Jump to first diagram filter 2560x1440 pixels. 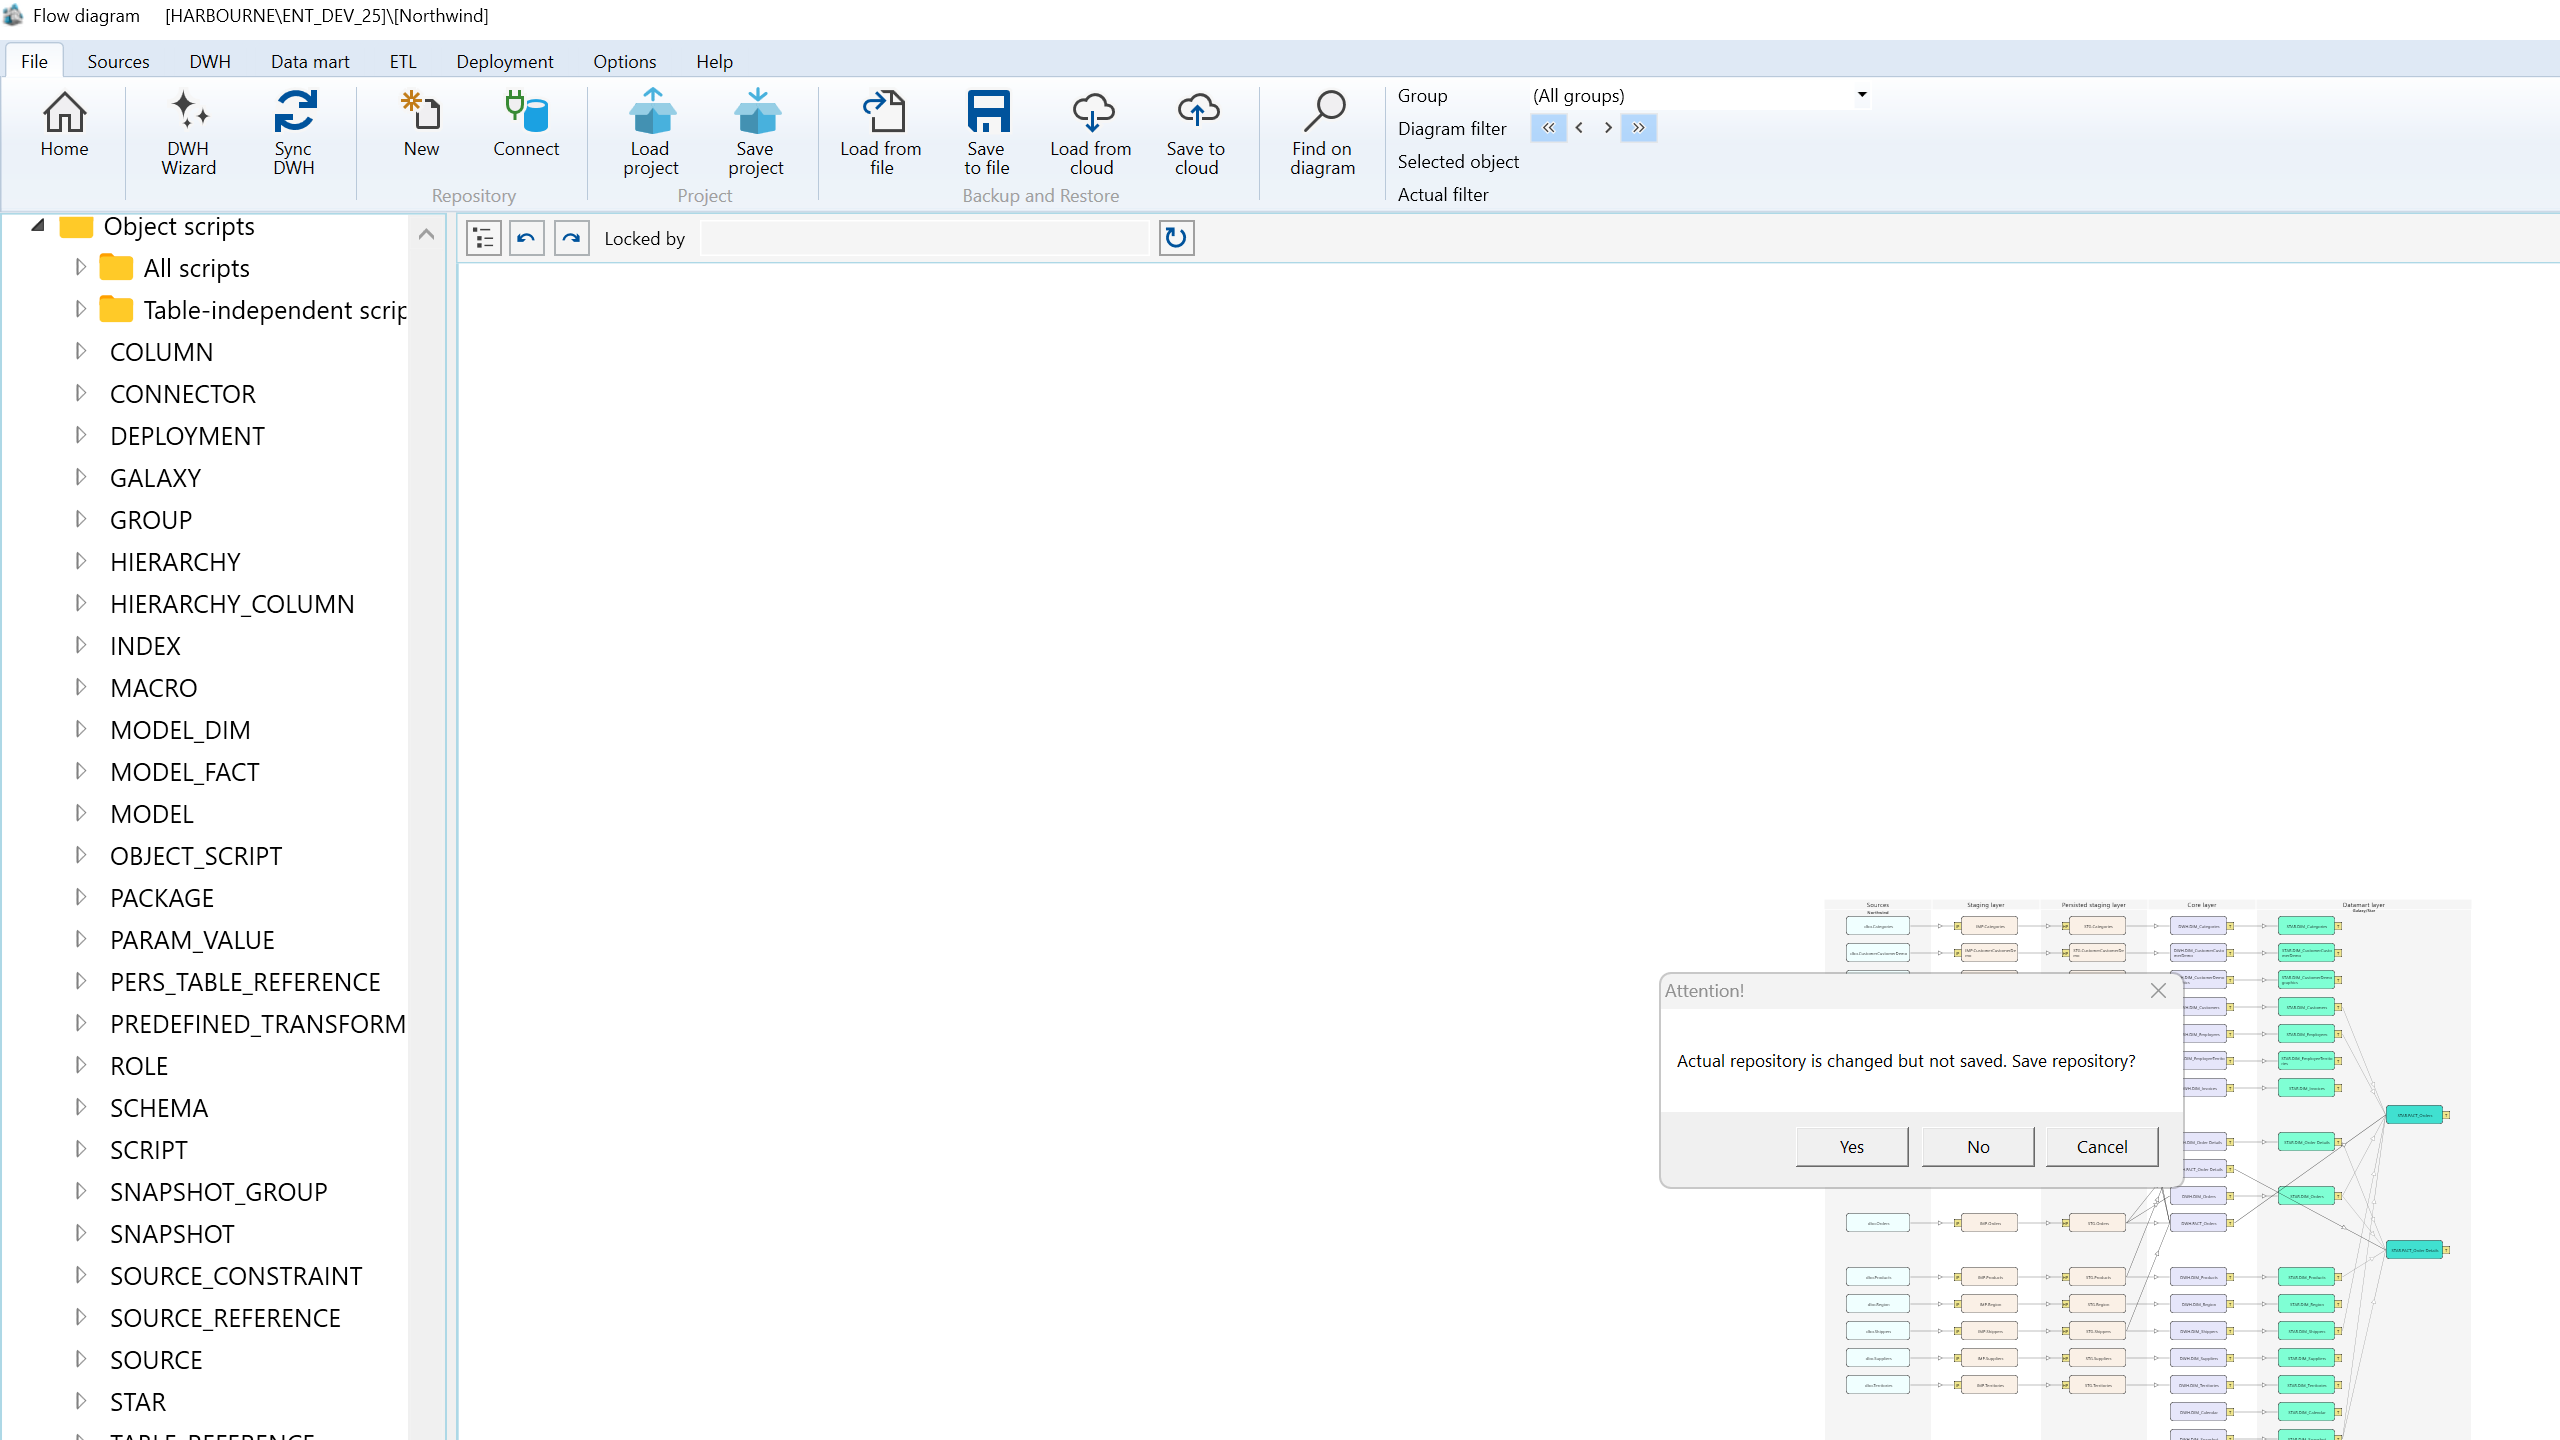(1548, 128)
